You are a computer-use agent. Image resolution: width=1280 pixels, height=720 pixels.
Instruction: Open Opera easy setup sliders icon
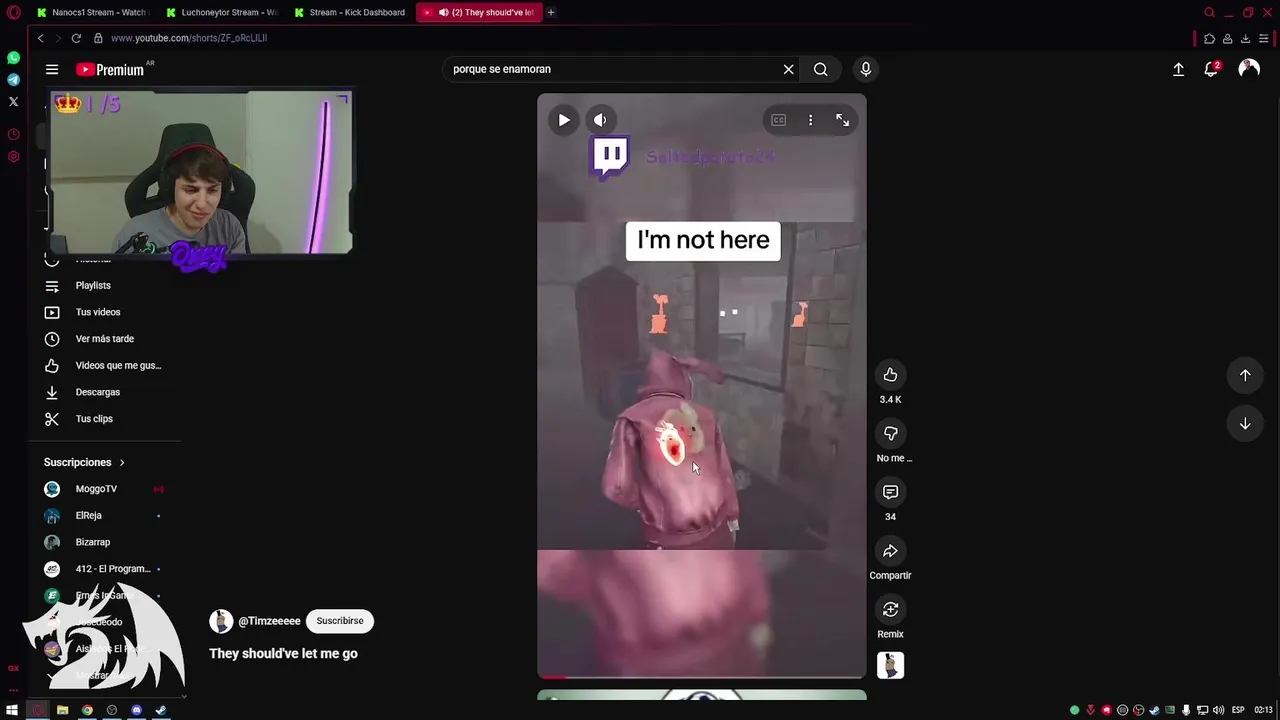click(1264, 38)
